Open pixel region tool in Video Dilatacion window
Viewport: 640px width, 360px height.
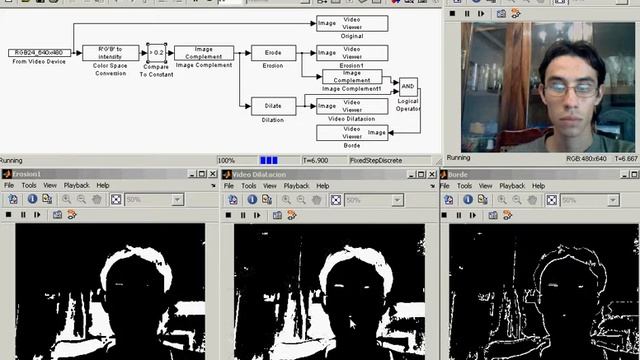pos(267,200)
